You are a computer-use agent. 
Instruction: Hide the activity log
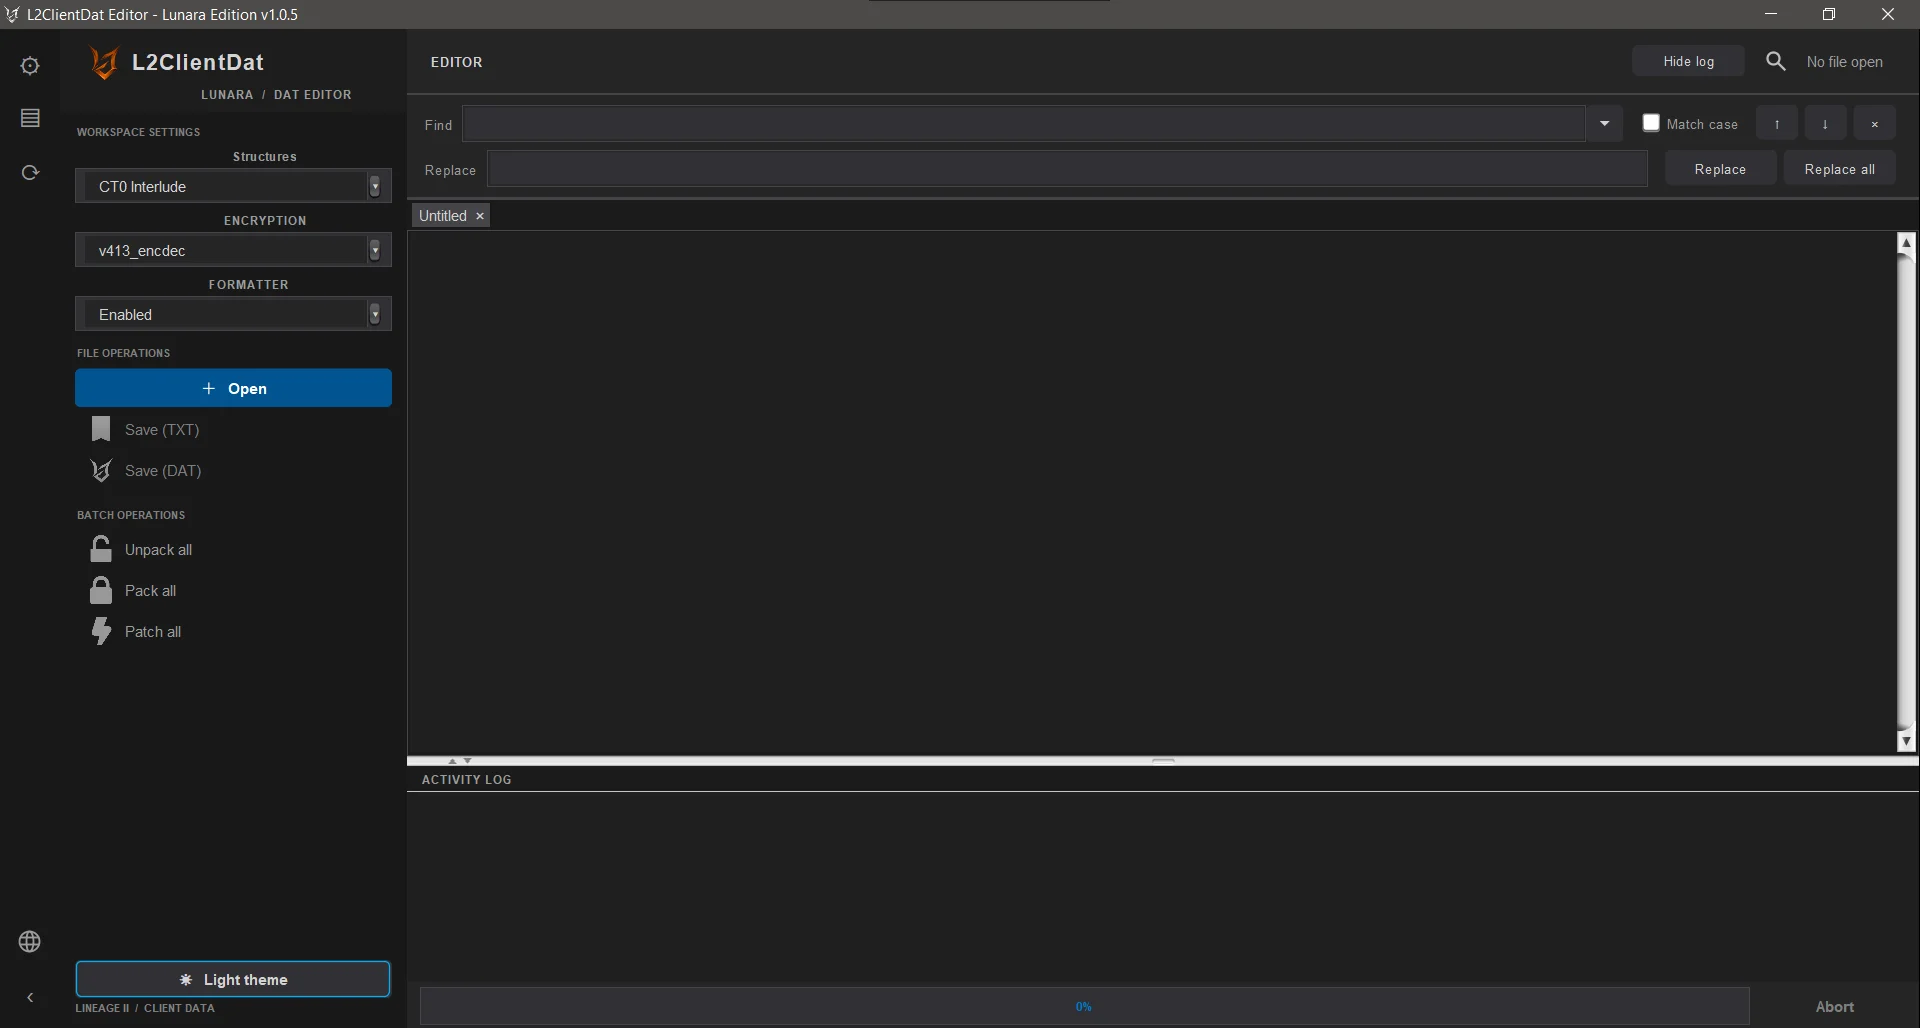click(x=1689, y=61)
